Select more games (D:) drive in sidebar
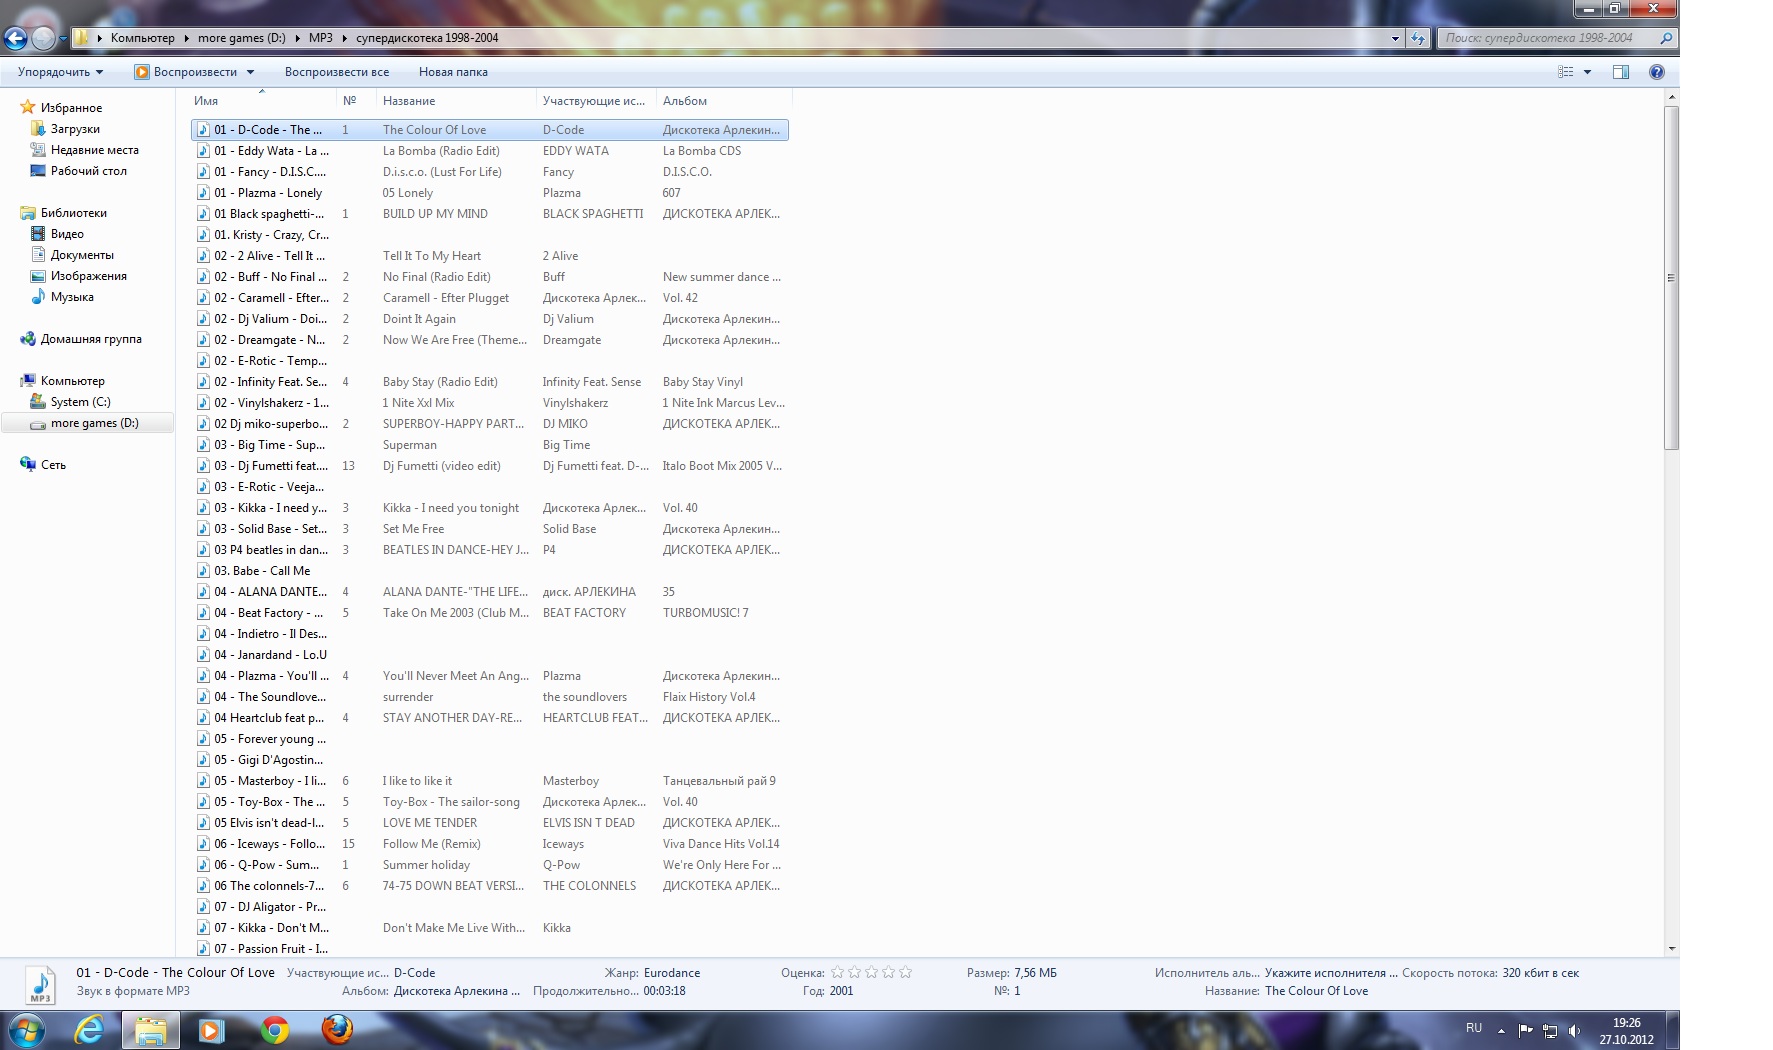Image resolution: width=1773 pixels, height=1050 pixels. pyautogui.click(x=95, y=423)
